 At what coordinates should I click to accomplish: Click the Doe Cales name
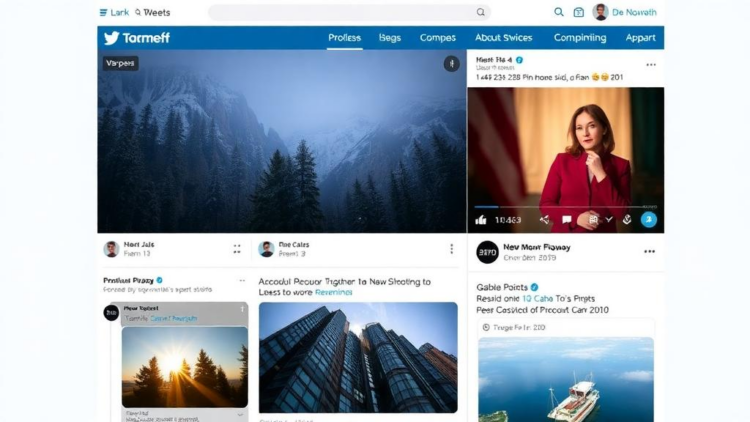pos(294,244)
